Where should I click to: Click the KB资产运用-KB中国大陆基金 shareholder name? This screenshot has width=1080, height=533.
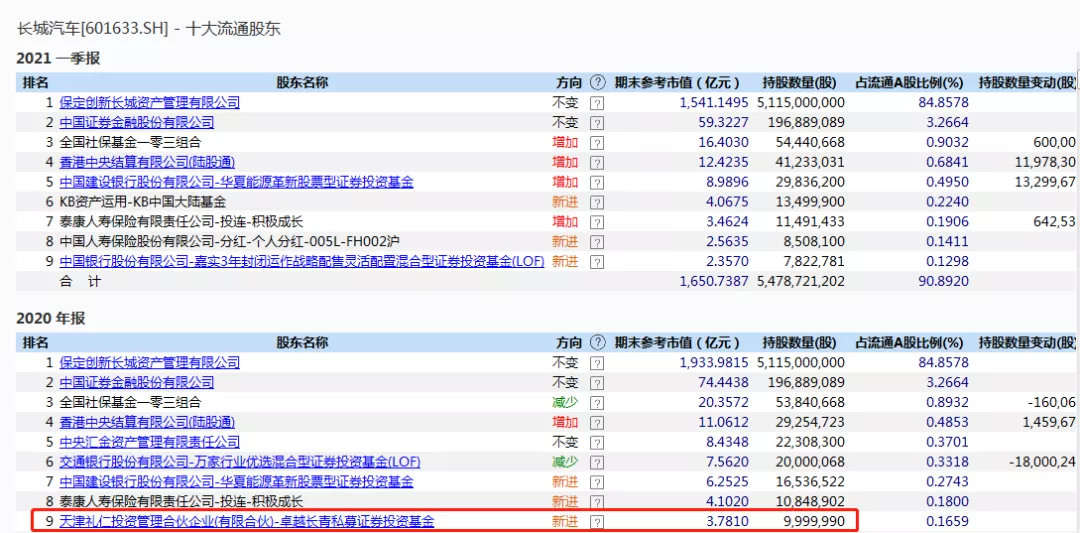point(143,202)
